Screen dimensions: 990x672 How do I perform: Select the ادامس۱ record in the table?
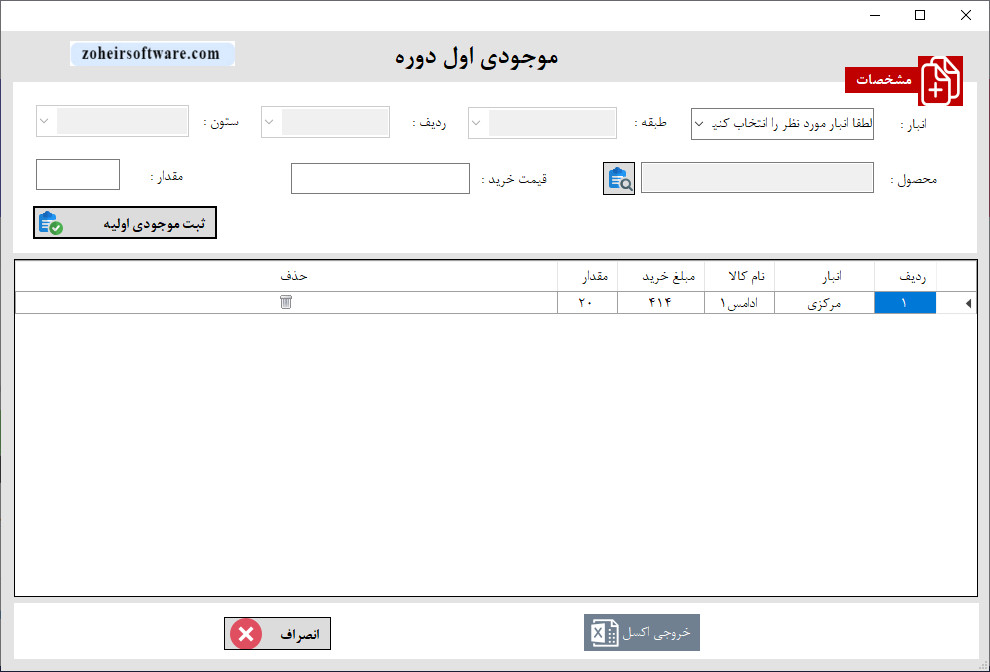740,301
